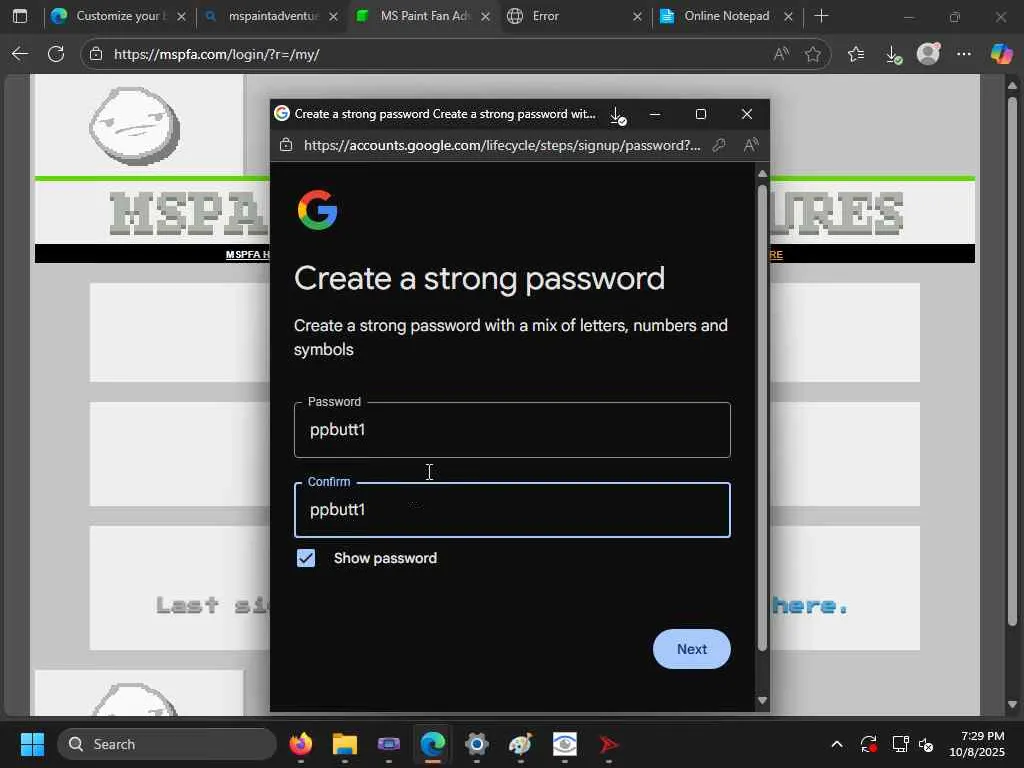Open Edge Settings and more menu

tap(964, 54)
